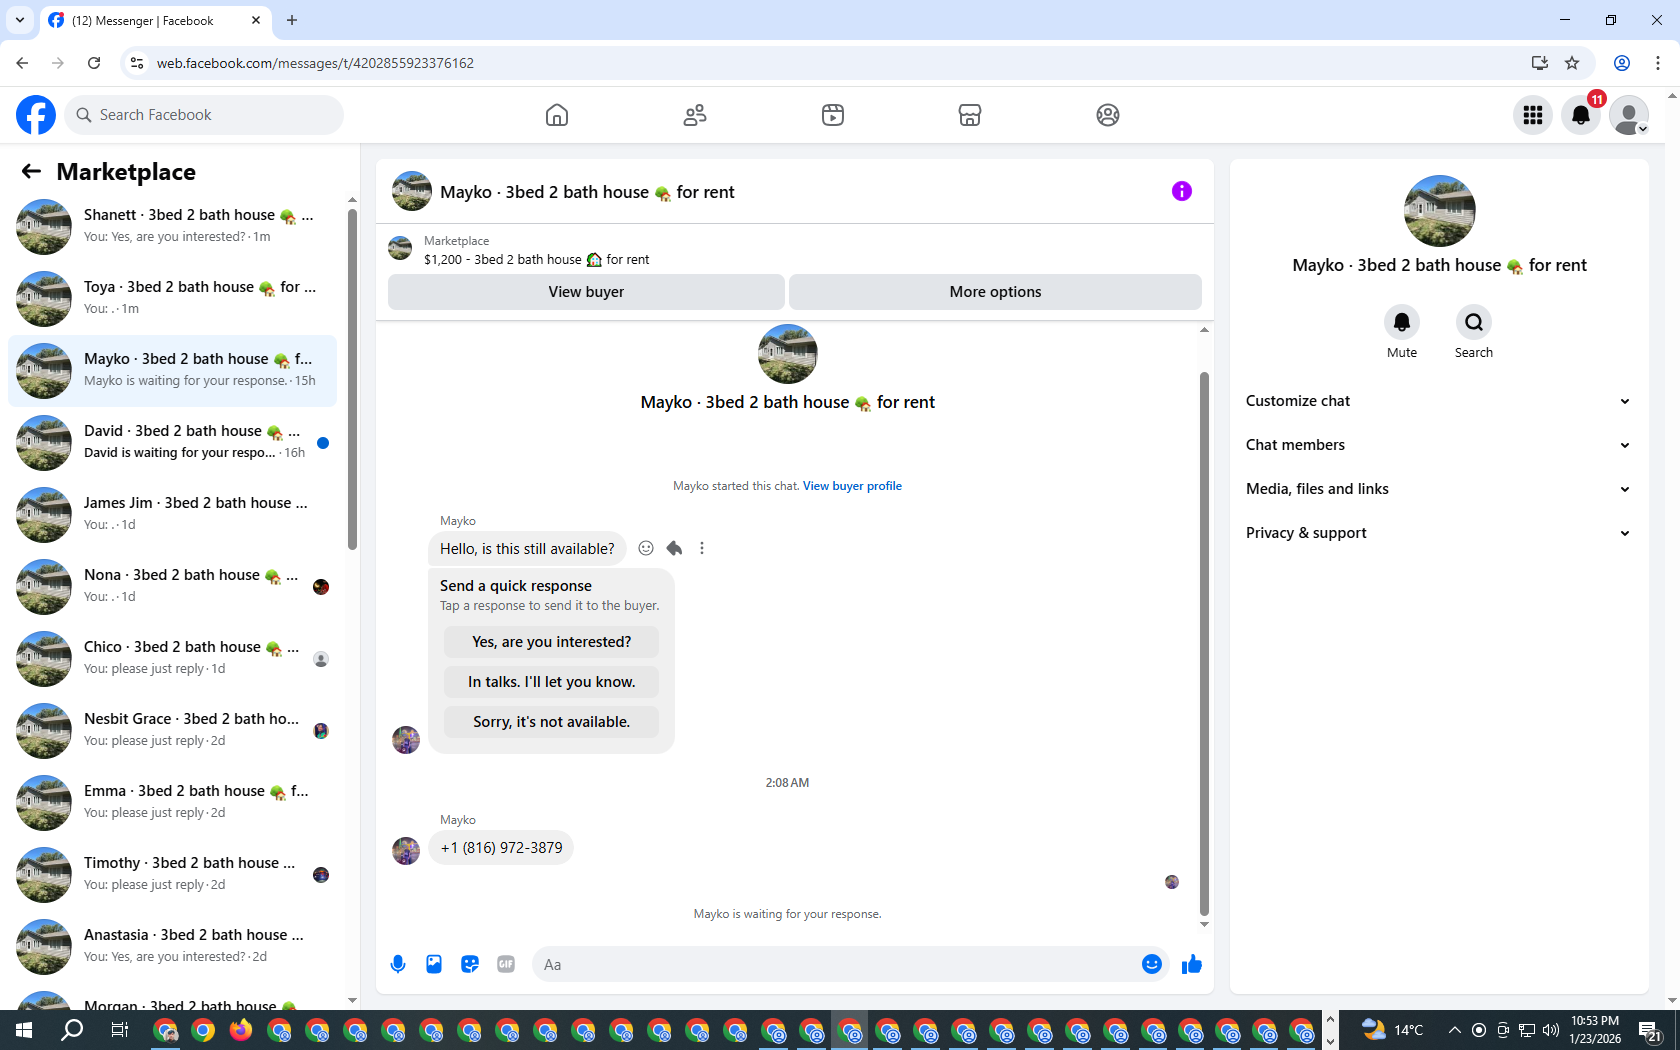Open Windows taskbar search
The height and width of the screenshot is (1050, 1680).
72,1030
